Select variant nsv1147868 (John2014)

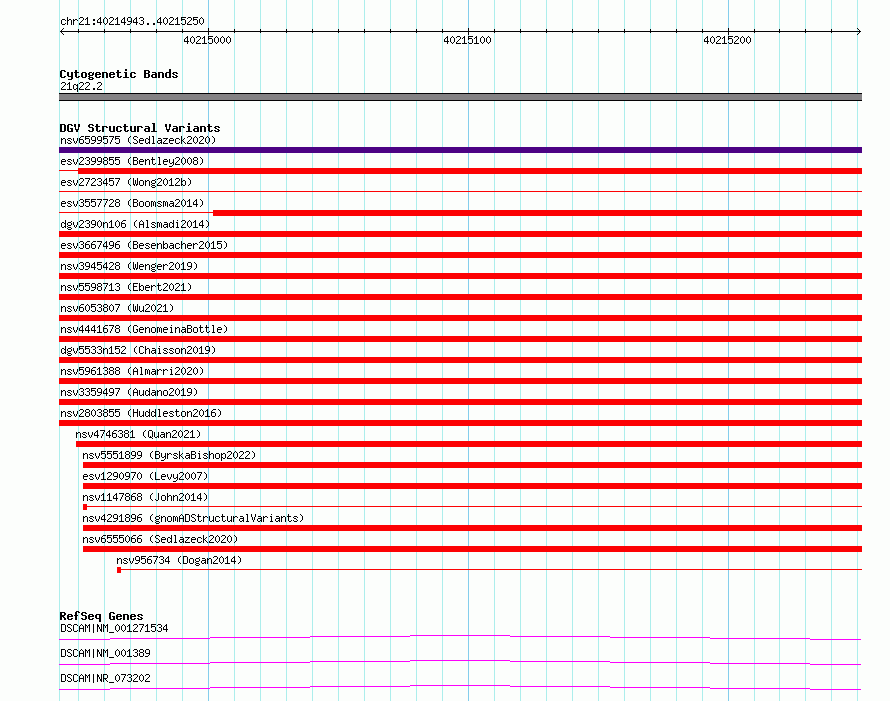145,497
